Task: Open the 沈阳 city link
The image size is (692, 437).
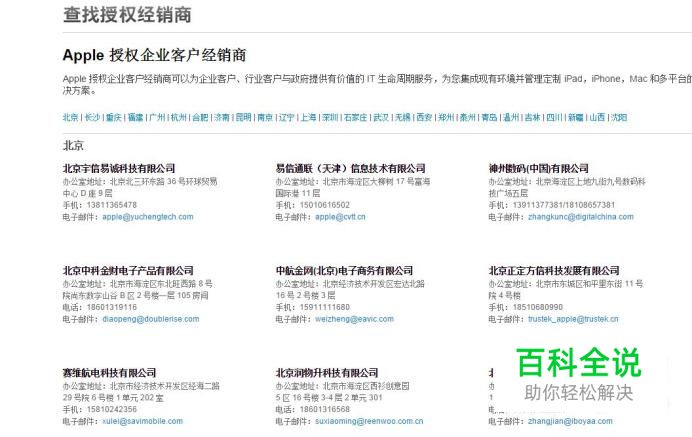Action: pyautogui.click(x=619, y=117)
